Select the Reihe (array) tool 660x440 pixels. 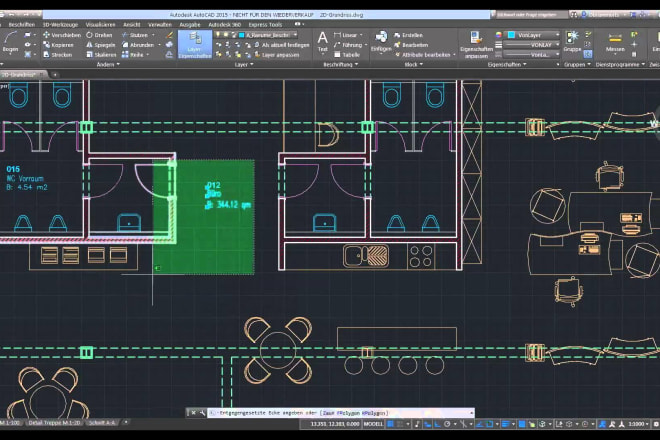click(133, 55)
